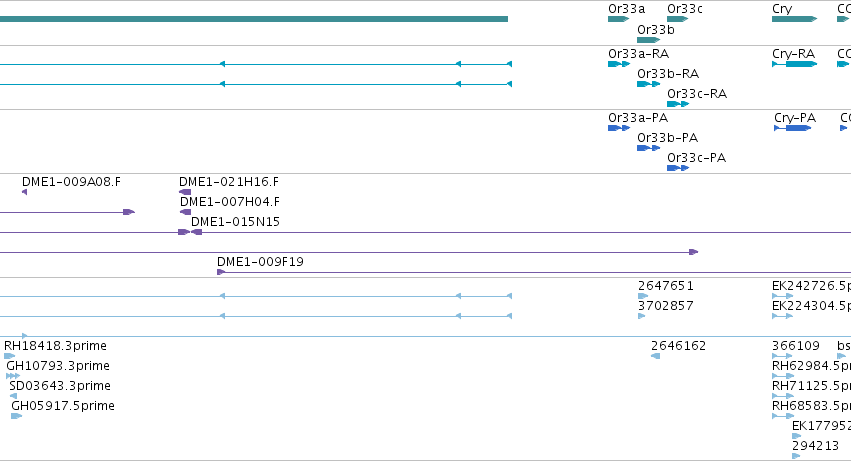Click EST label 3702857

coord(665,306)
